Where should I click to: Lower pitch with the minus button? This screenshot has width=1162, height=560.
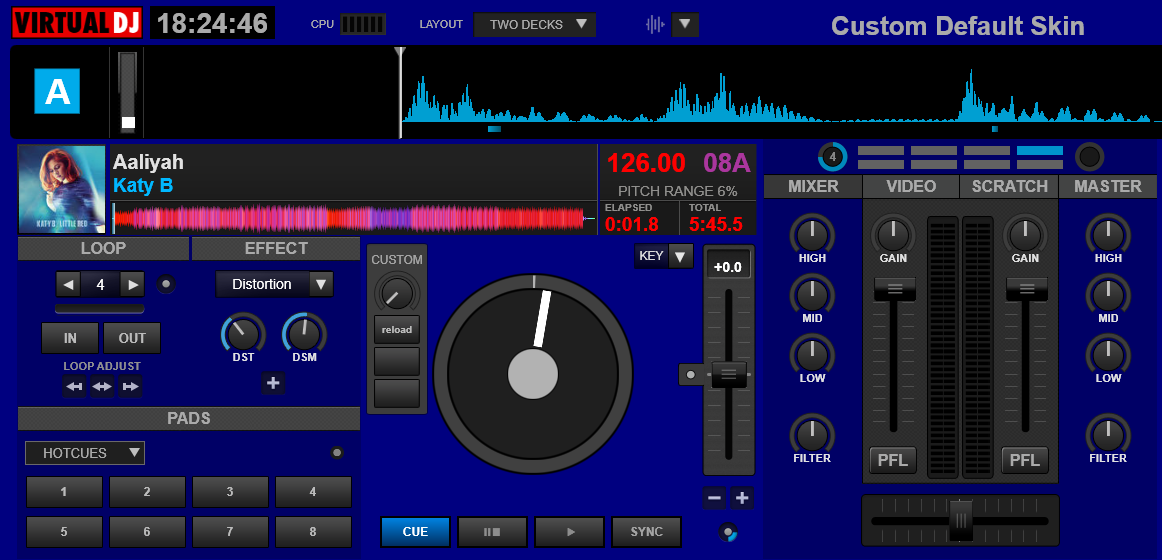pyautogui.click(x=714, y=498)
